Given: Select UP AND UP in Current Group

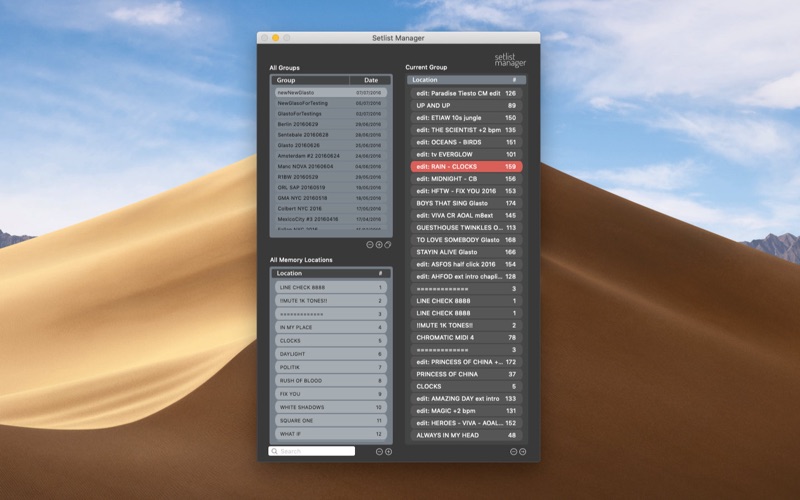Looking at the screenshot, I should pyautogui.click(x=466, y=106).
